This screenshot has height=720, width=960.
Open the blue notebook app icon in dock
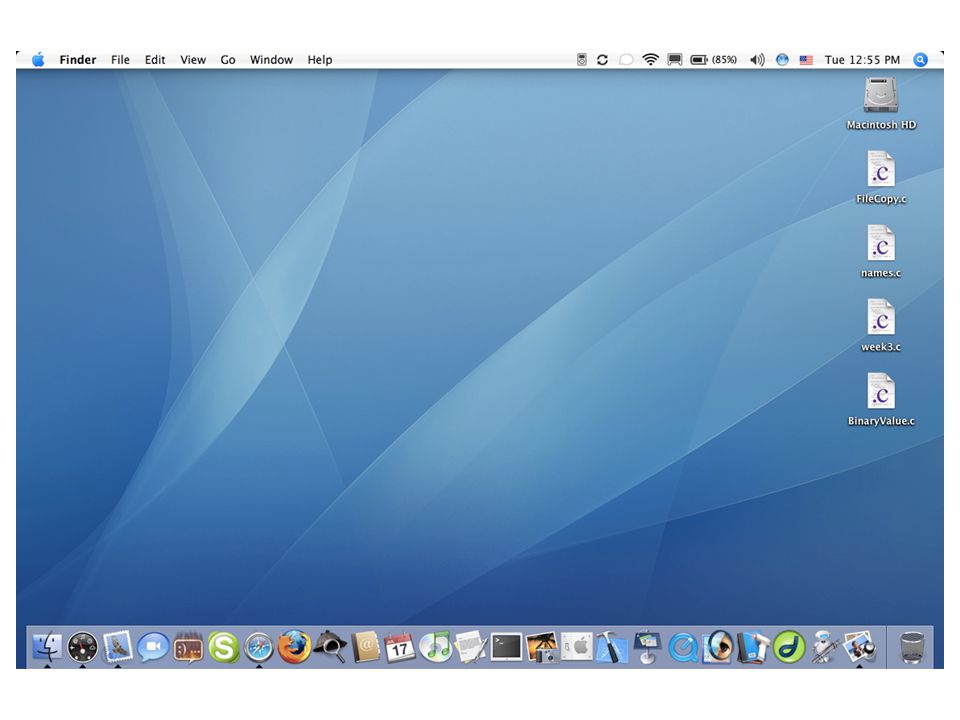tap(753, 647)
